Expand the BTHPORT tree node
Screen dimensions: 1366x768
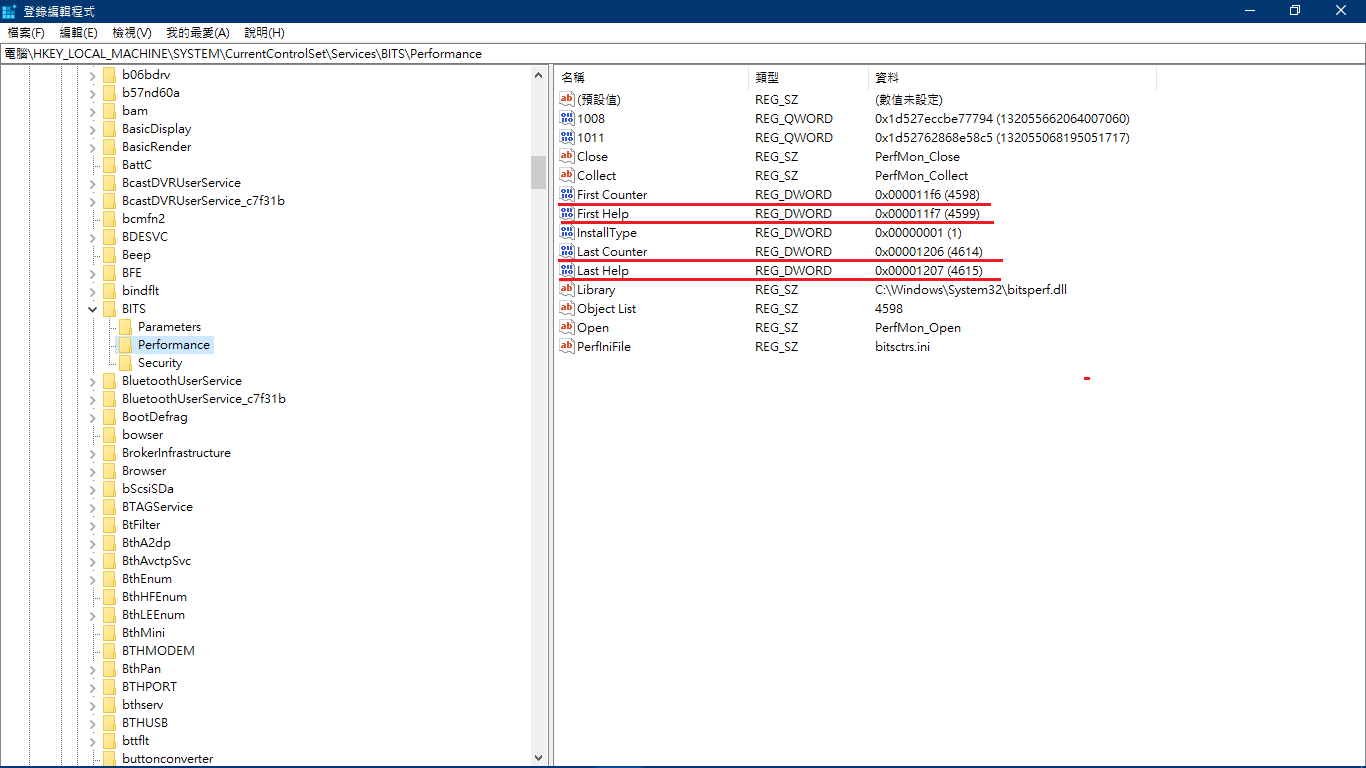pos(93,687)
